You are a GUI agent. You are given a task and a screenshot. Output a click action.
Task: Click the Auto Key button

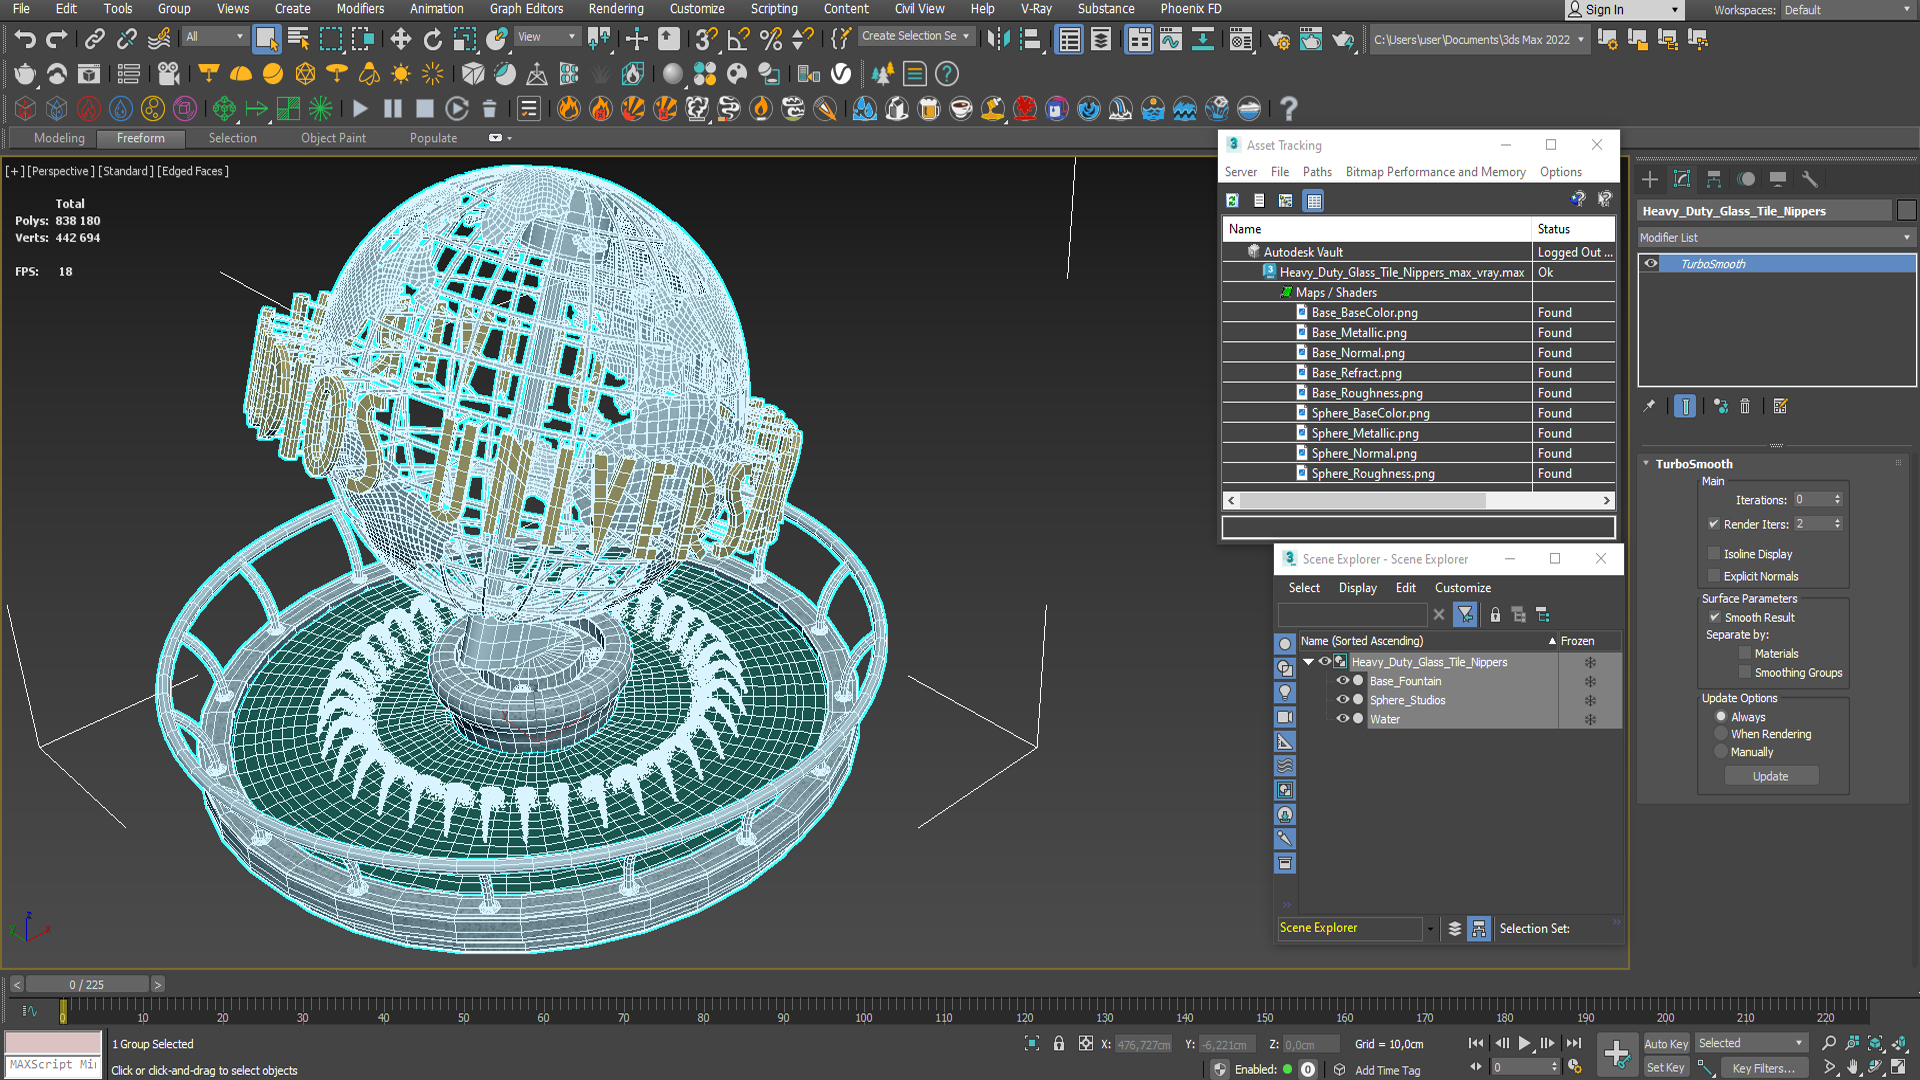tap(1666, 1044)
